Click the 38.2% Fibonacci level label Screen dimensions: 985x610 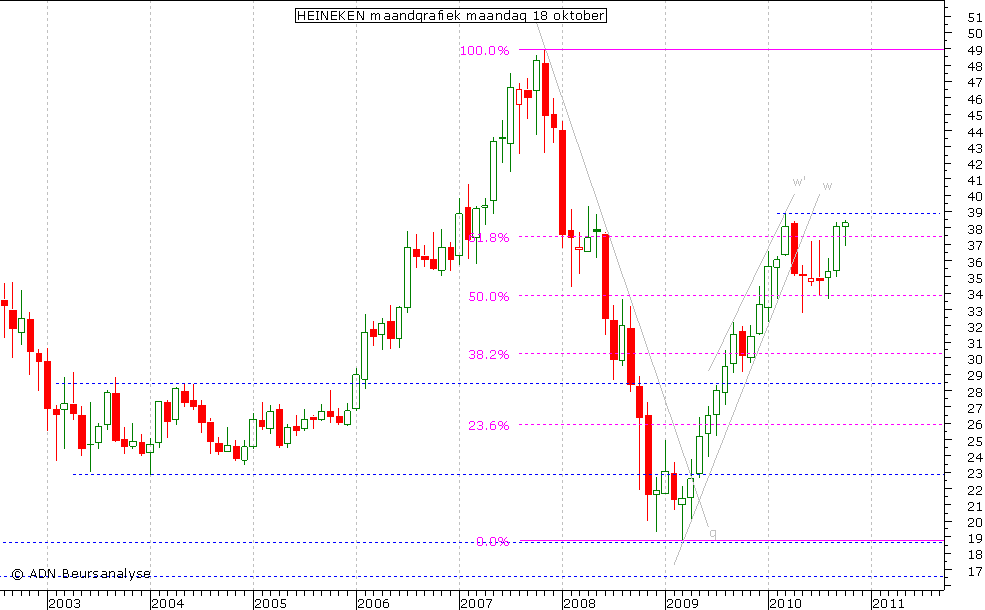489,354
